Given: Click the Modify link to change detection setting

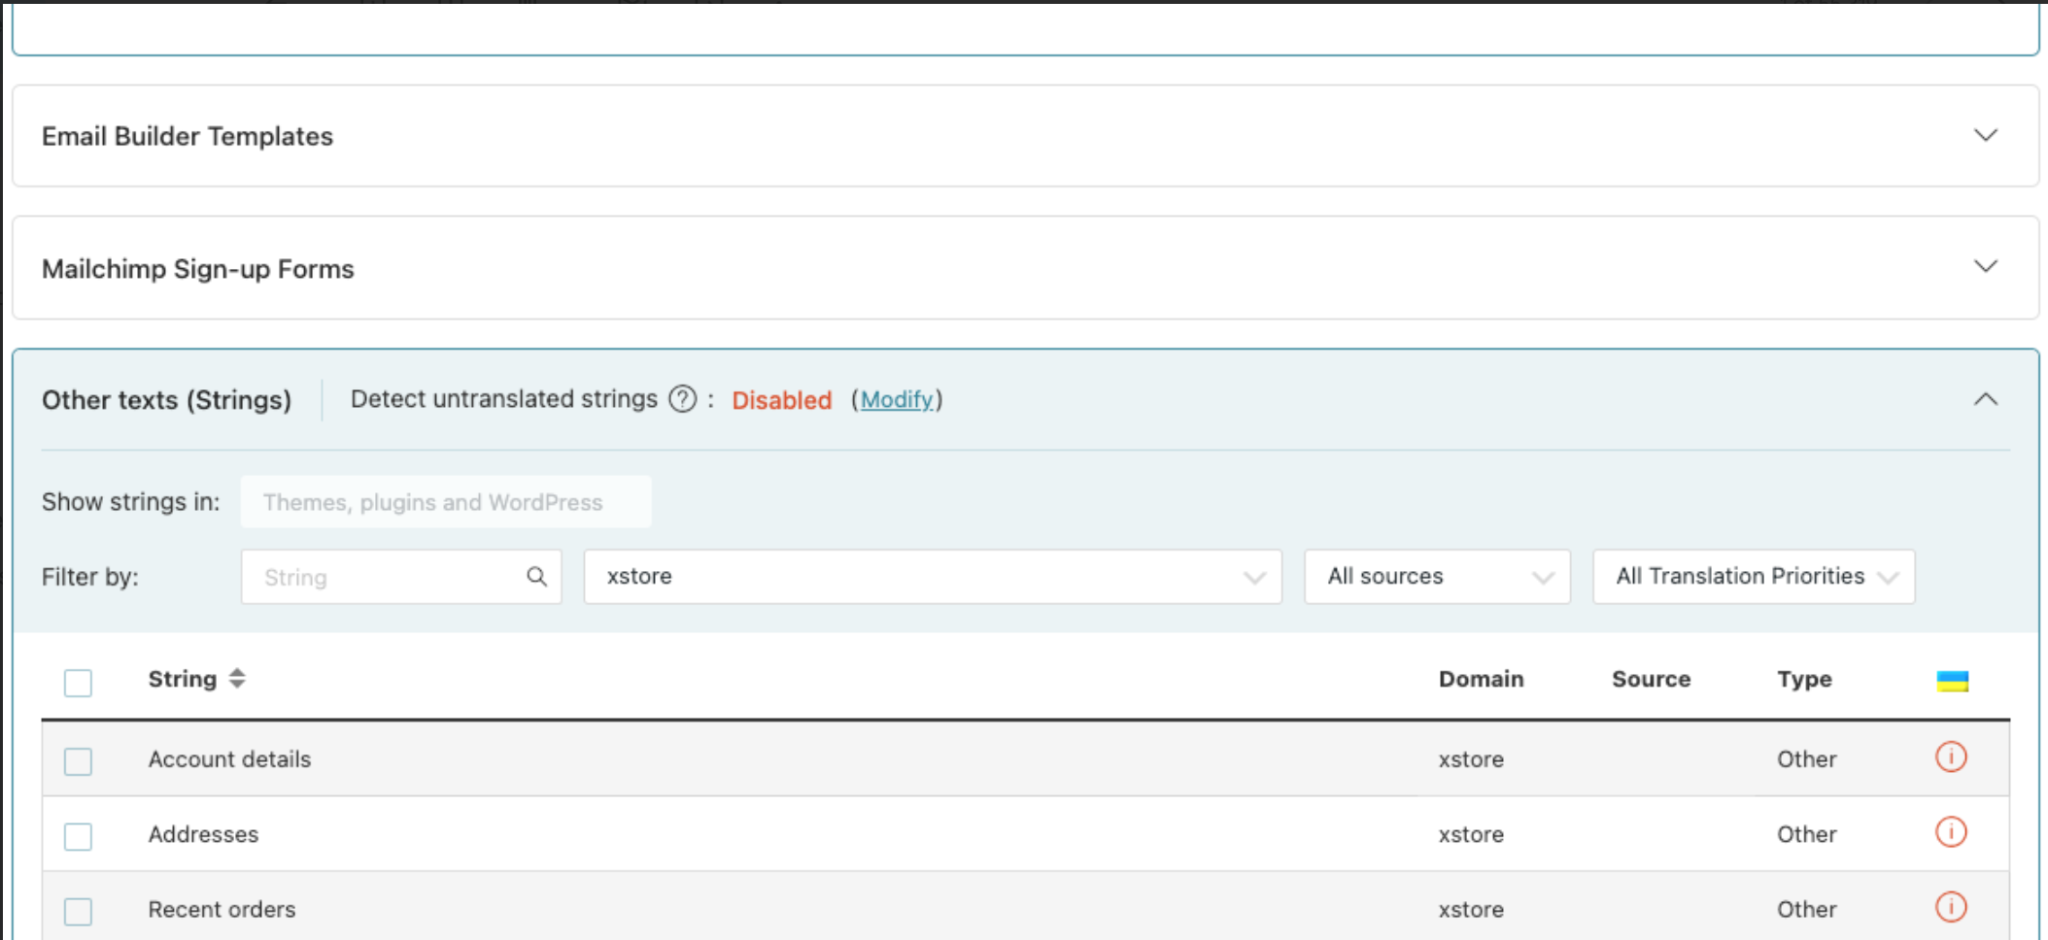Looking at the screenshot, I should [897, 400].
